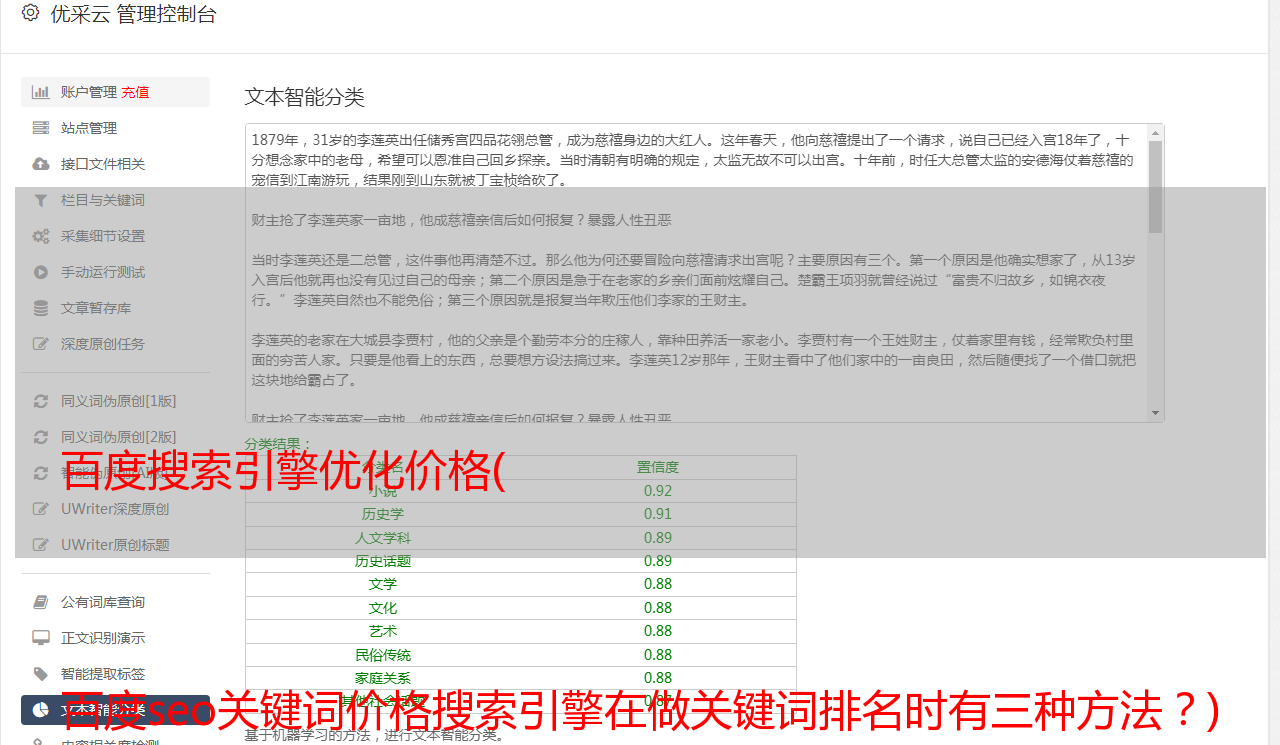
Task: Click the text area scrollbar down arrow
Action: click(x=1156, y=413)
